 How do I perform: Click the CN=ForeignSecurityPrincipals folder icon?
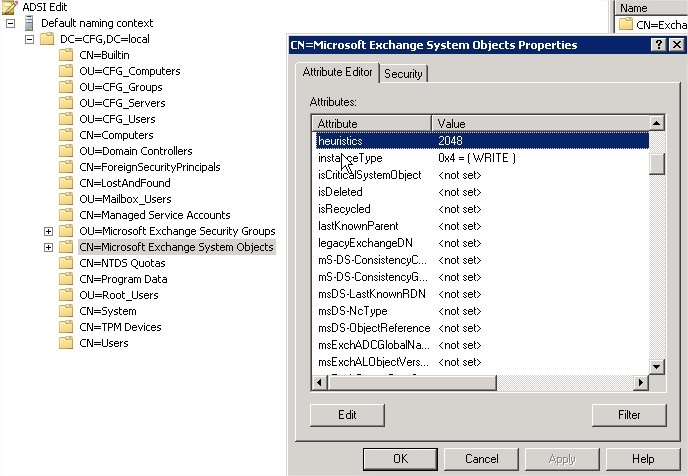66,167
